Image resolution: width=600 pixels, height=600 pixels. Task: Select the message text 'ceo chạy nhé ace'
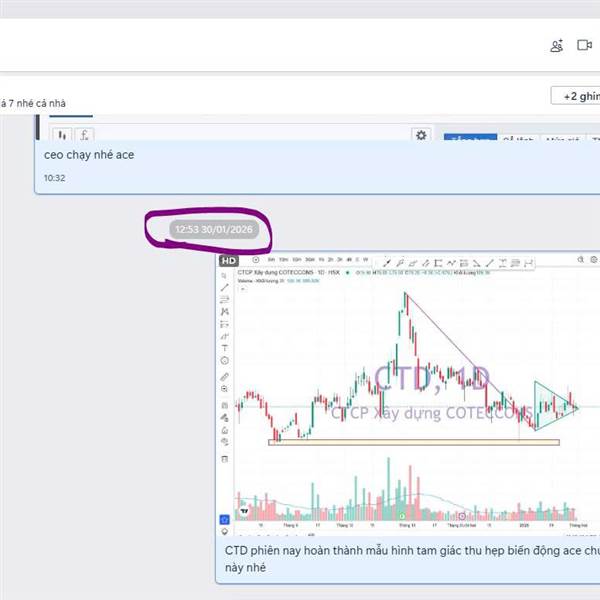point(89,155)
